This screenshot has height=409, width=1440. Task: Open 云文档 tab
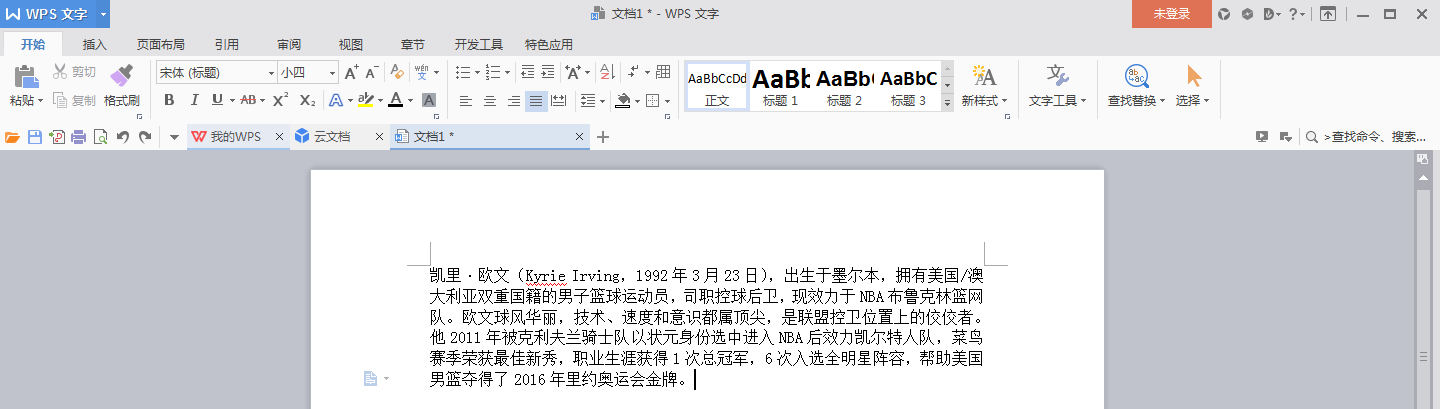[x=338, y=137]
